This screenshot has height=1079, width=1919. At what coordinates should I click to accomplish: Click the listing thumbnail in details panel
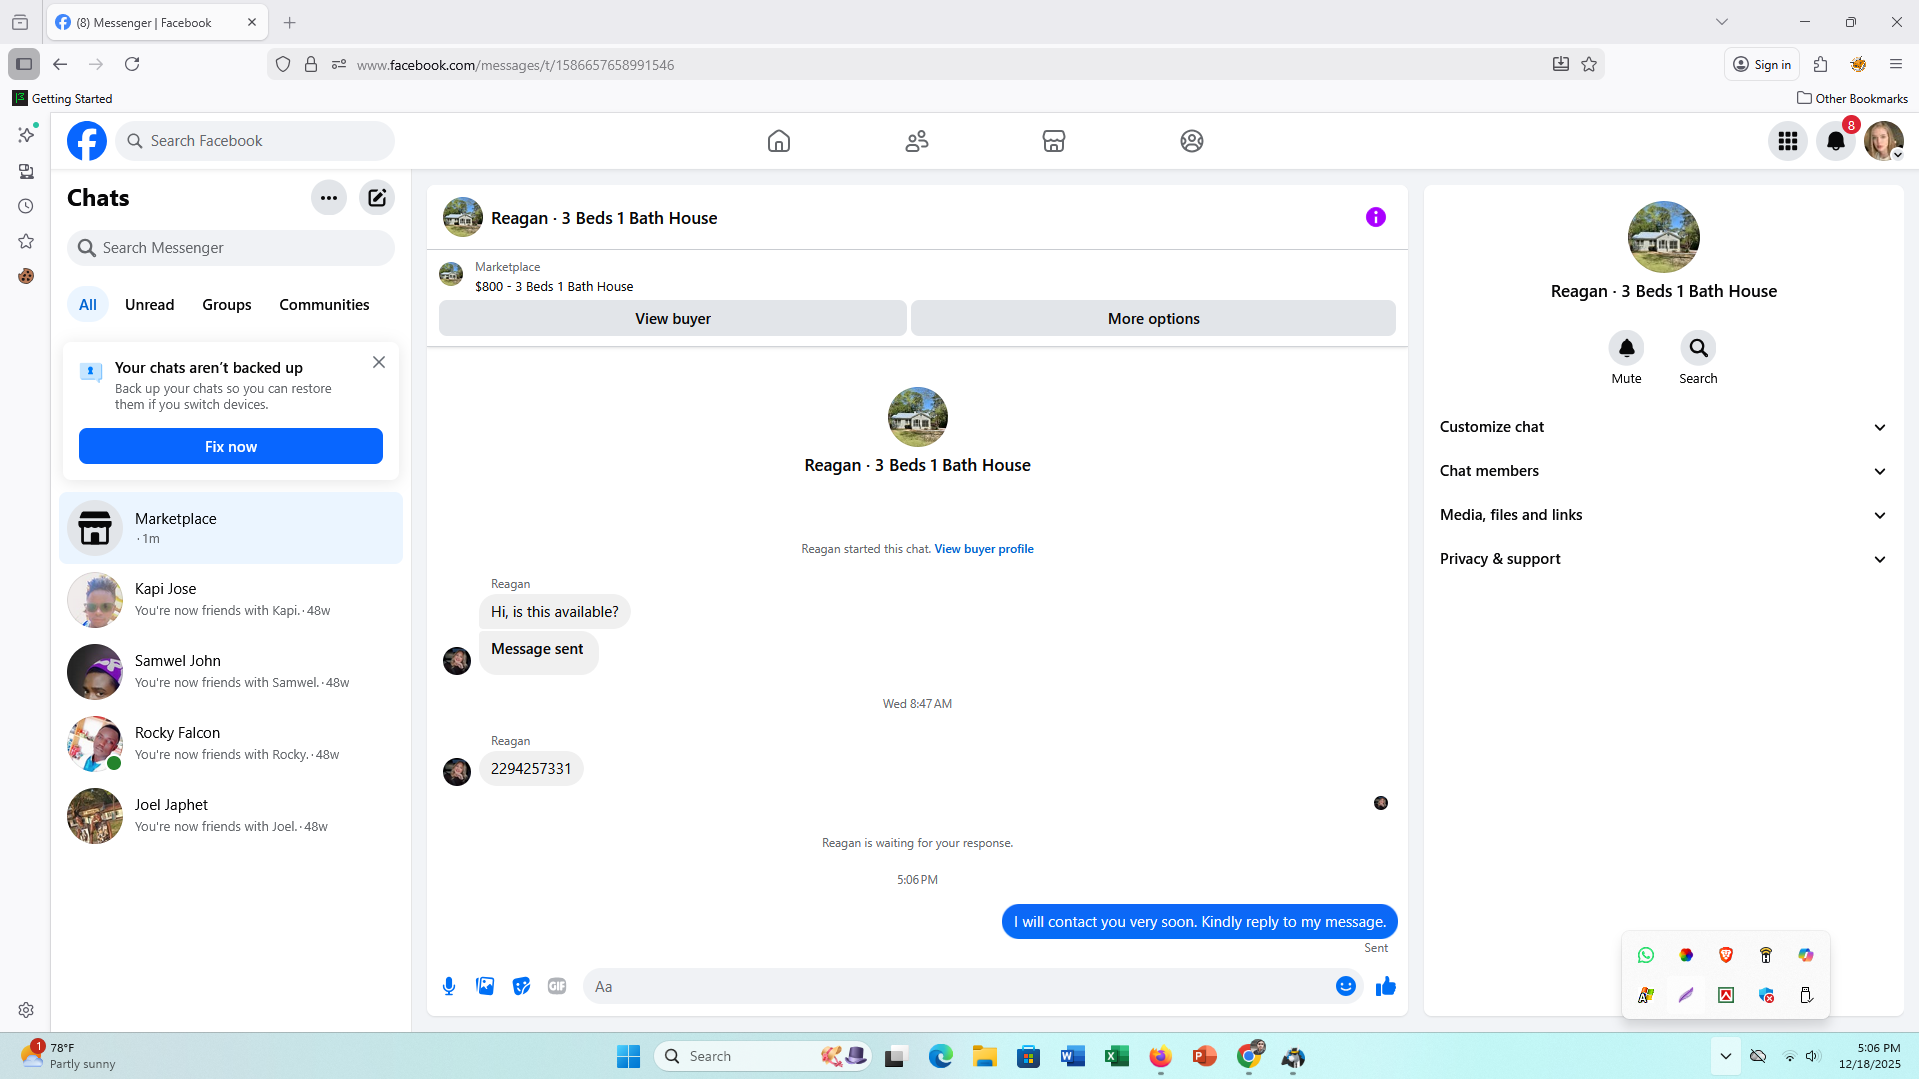(x=1664, y=237)
